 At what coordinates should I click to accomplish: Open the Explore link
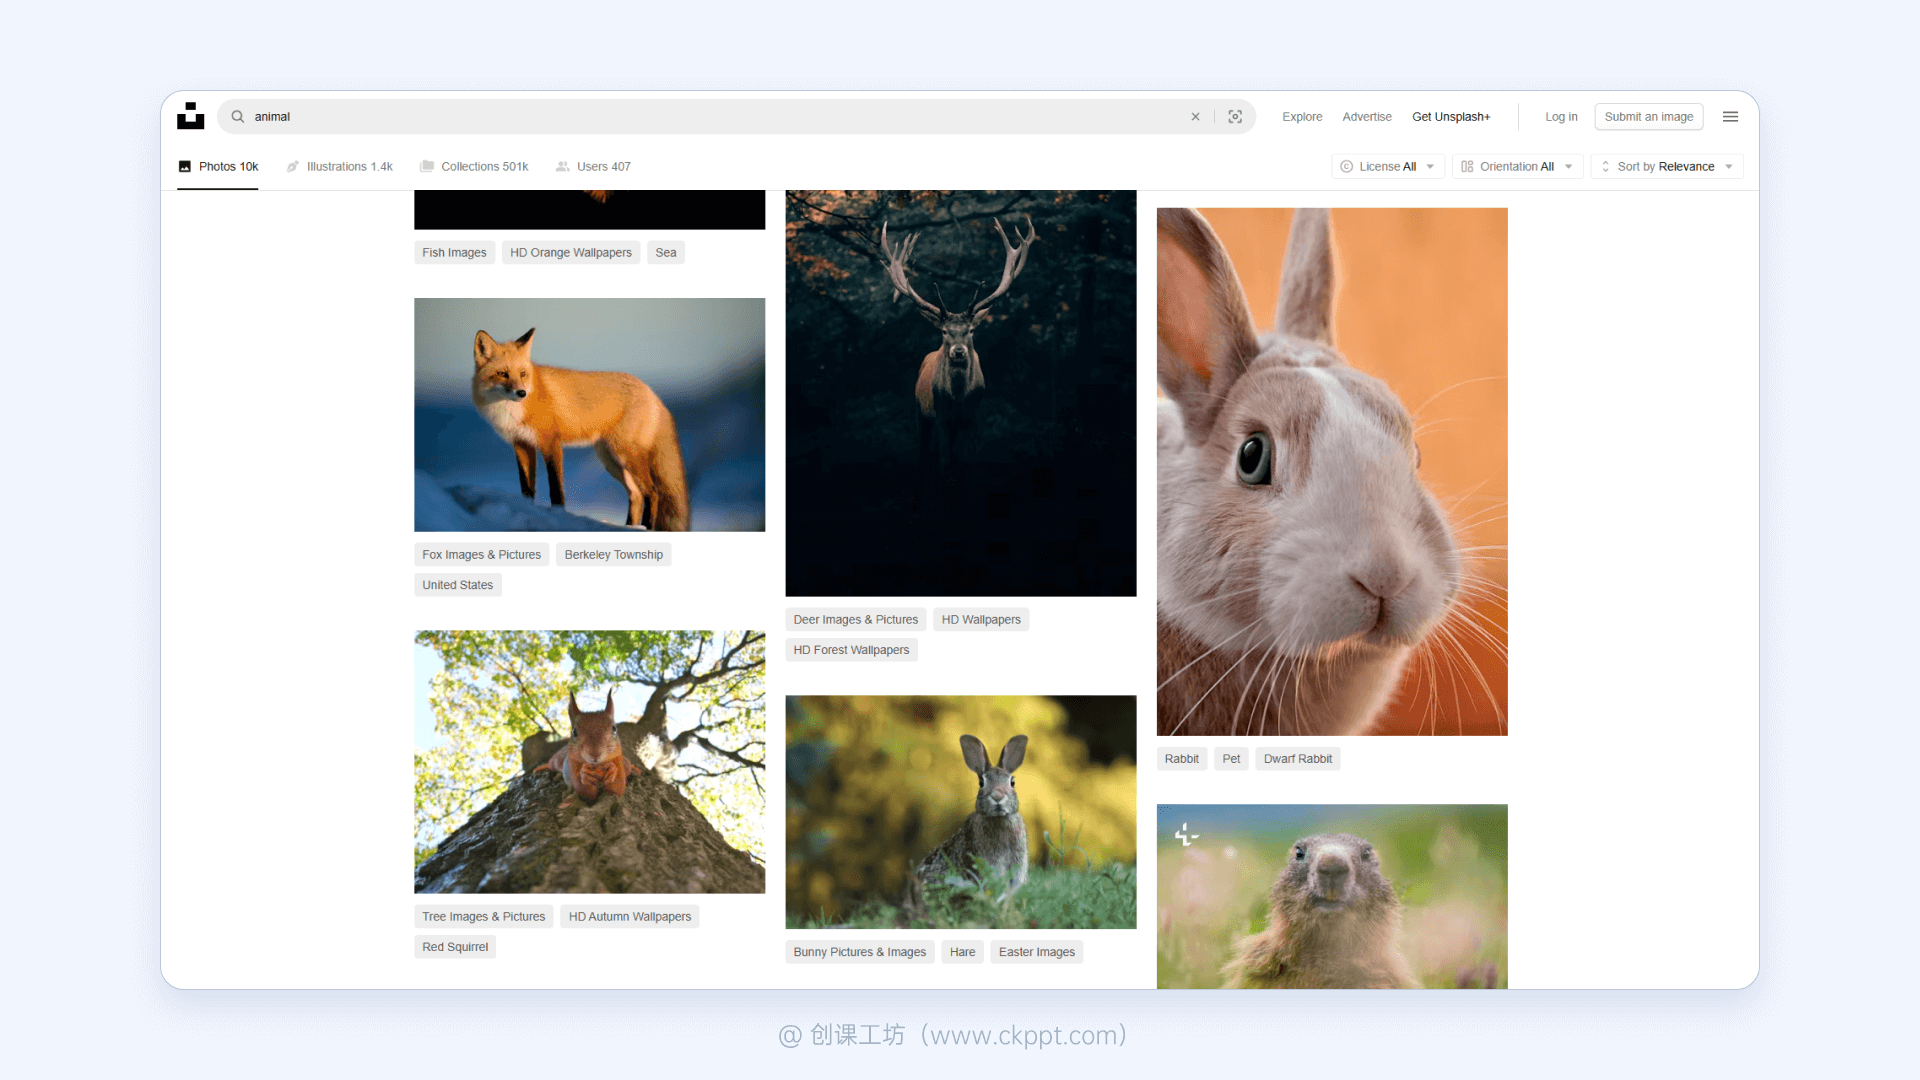tap(1302, 117)
